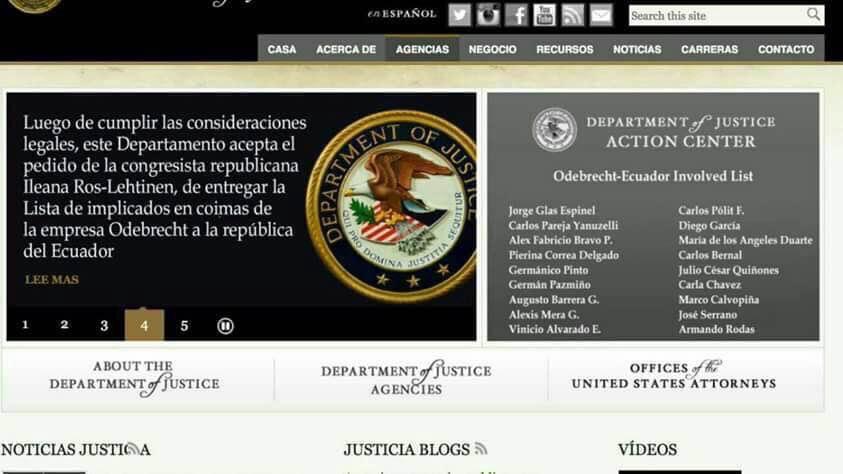Viewport: 843px width, 474px height.
Task: Click the name 'Carlos Pareja Yanuzelli'
Action: coord(563,226)
